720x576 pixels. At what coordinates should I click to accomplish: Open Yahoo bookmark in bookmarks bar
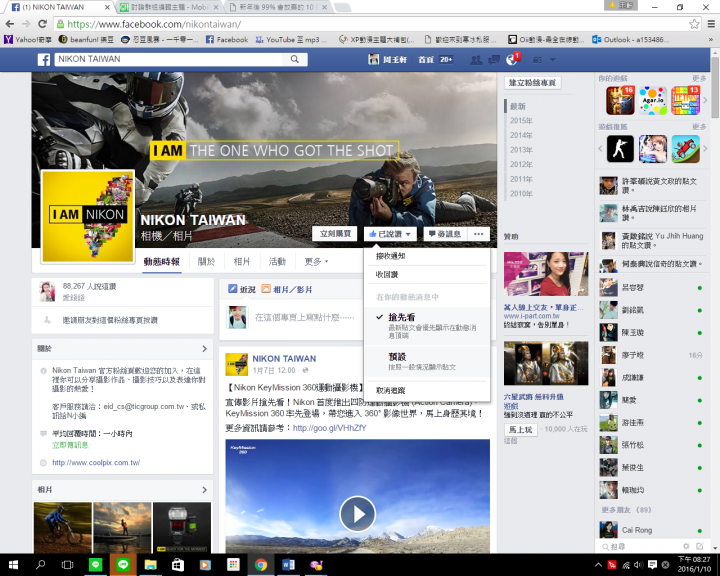pos(28,40)
